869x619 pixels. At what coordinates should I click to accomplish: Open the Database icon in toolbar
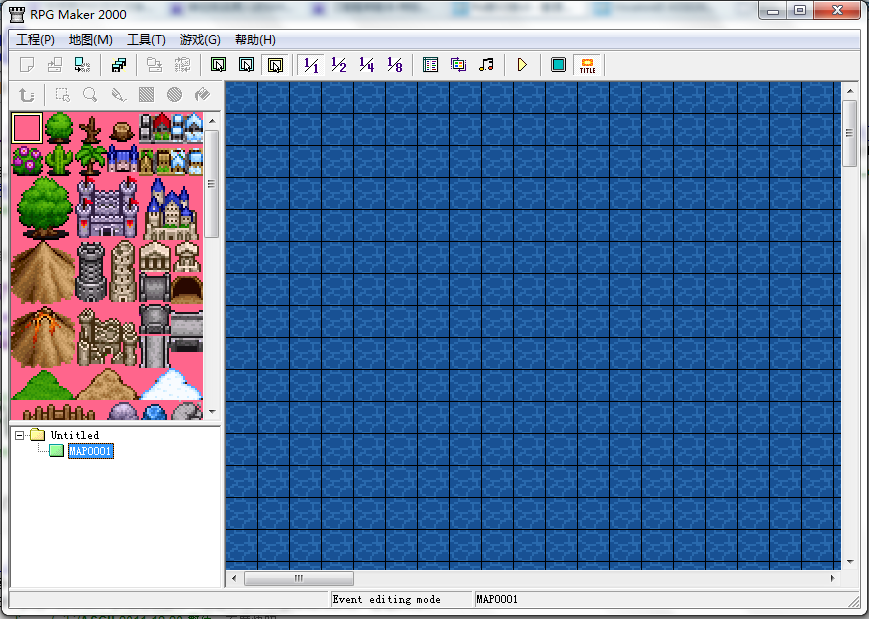click(430, 65)
